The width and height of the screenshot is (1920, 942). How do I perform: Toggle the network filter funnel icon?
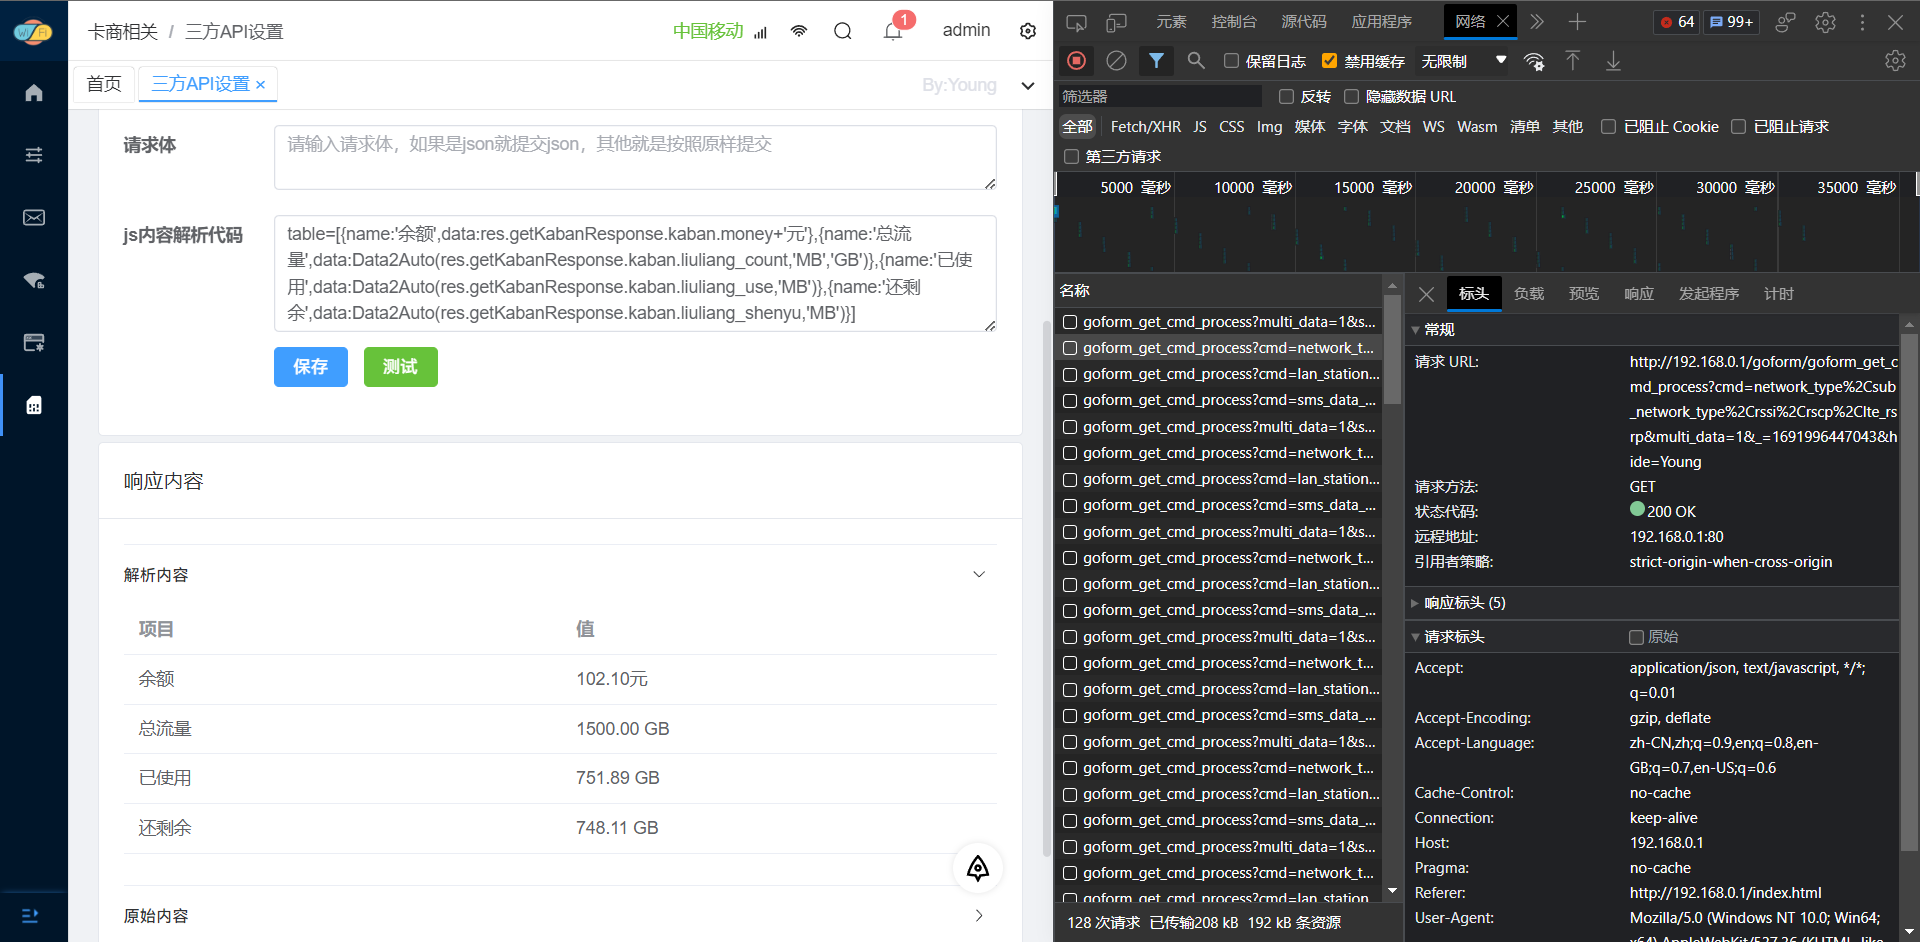(x=1156, y=61)
